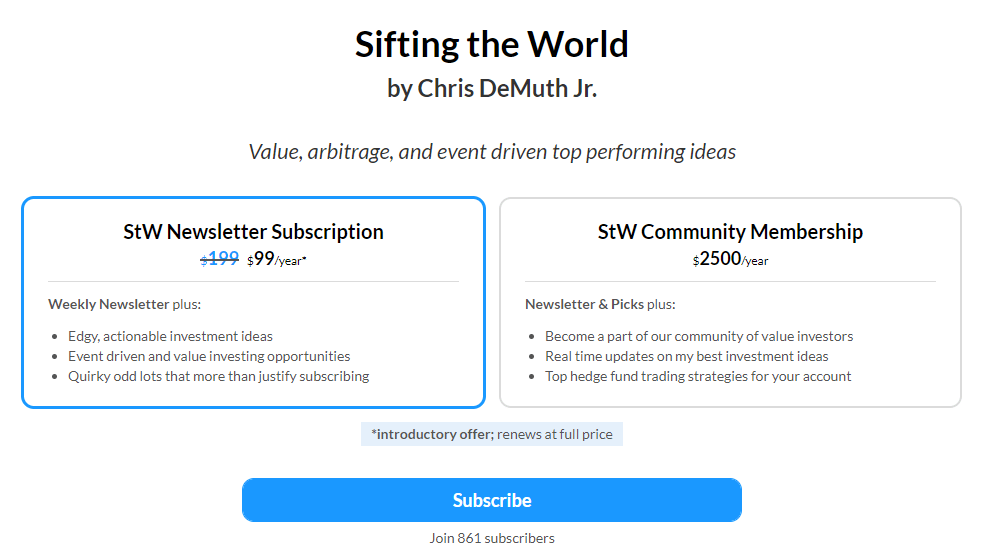Click the asterisk after the $99/year price

pos(304,257)
